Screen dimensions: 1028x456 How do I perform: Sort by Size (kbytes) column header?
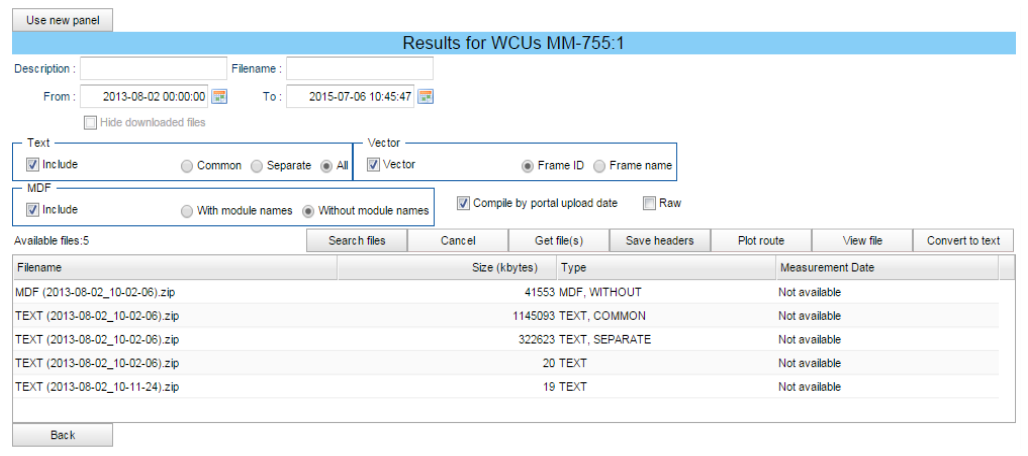(446, 268)
